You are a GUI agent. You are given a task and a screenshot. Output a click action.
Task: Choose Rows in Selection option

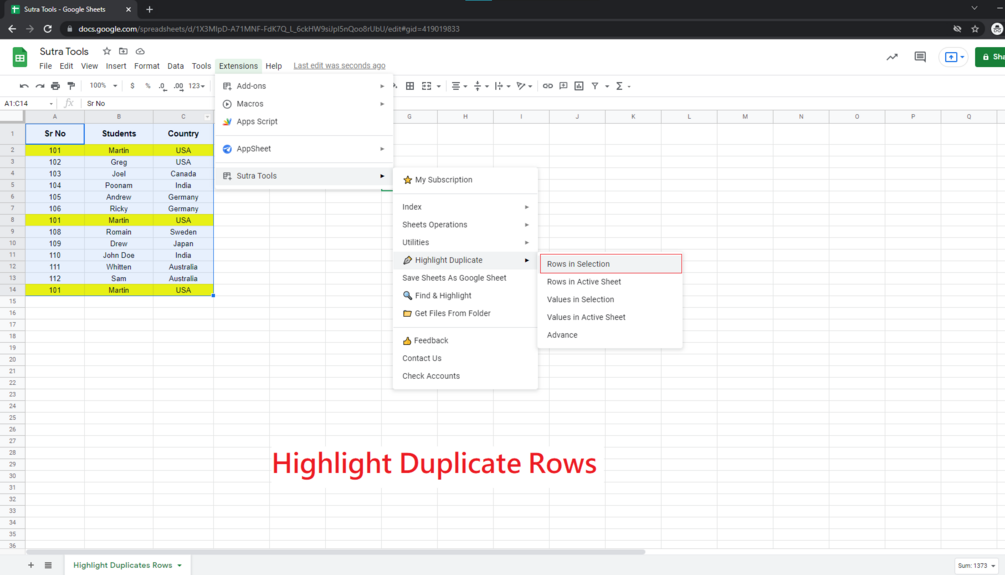point(611,264)
